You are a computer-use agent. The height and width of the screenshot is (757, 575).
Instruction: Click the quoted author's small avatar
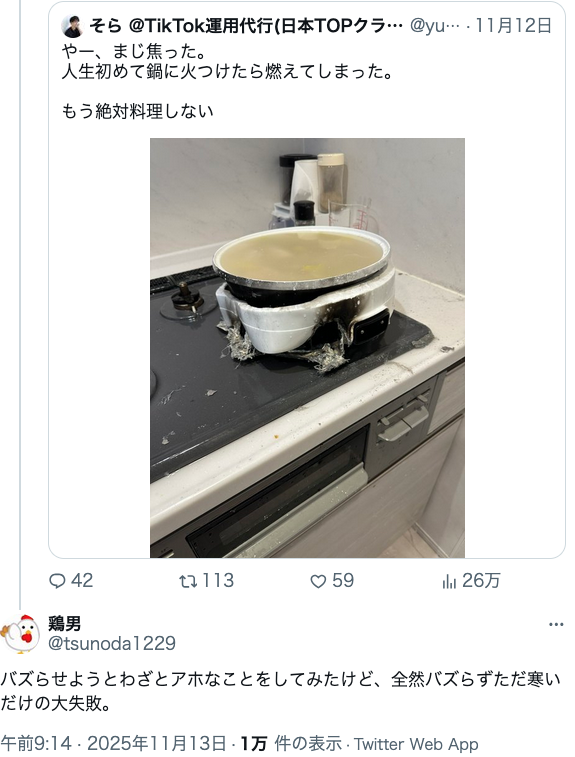[72, 27]
